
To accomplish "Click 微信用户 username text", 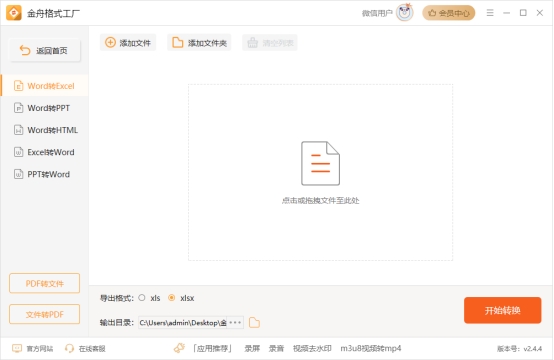I will coord(377,13).
